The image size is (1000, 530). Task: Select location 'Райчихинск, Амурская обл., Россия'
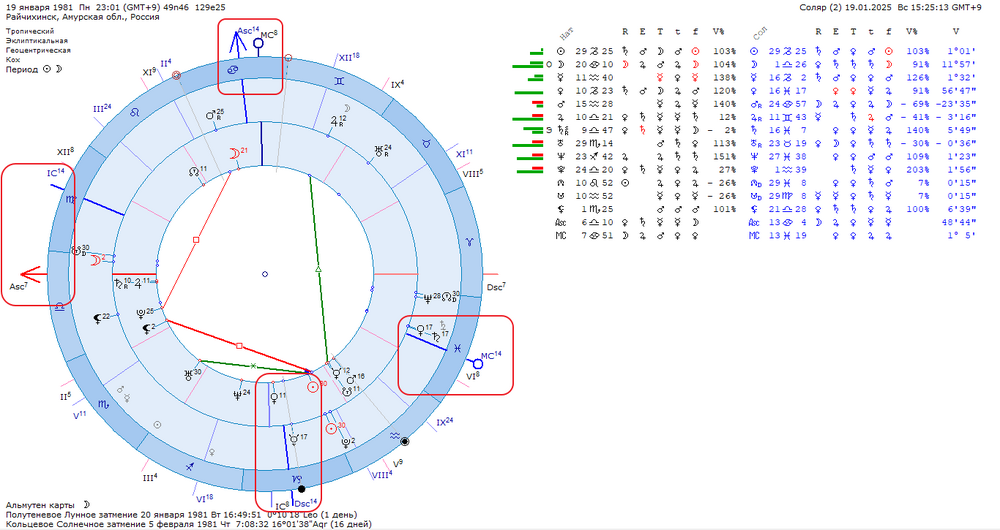pos(82,17)
